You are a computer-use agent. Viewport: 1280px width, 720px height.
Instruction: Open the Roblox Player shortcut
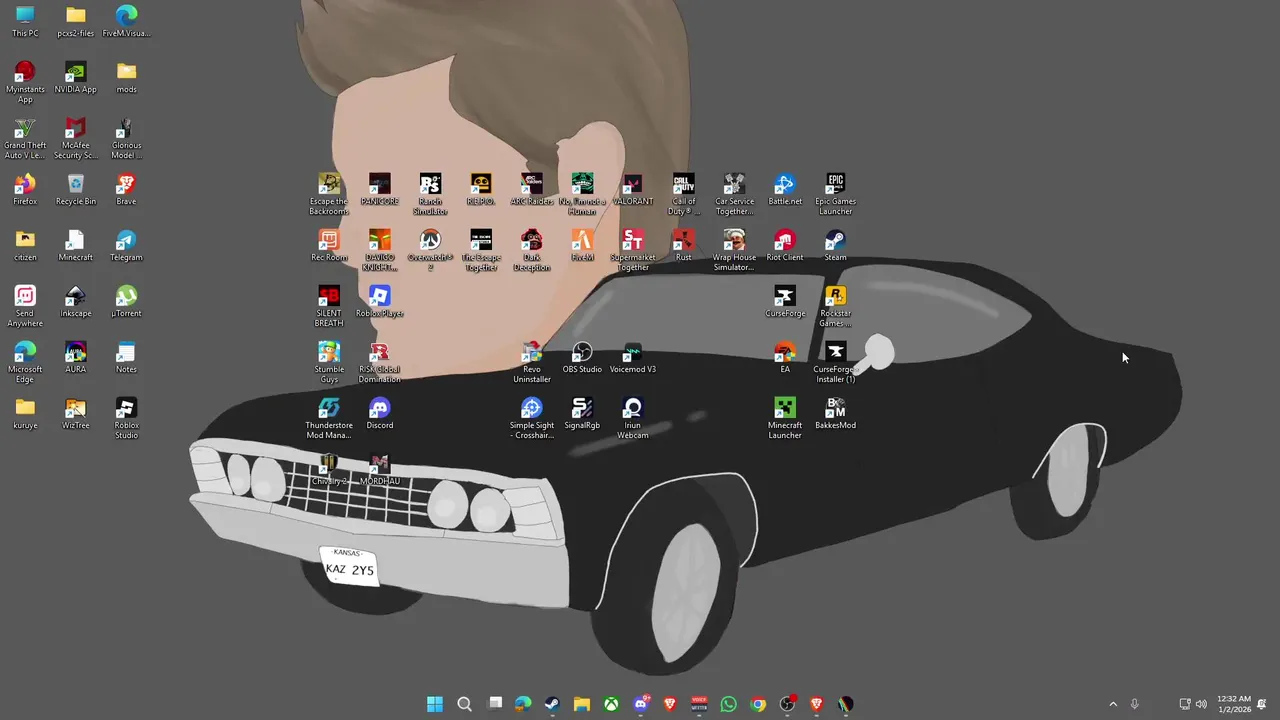pos(380,301)
